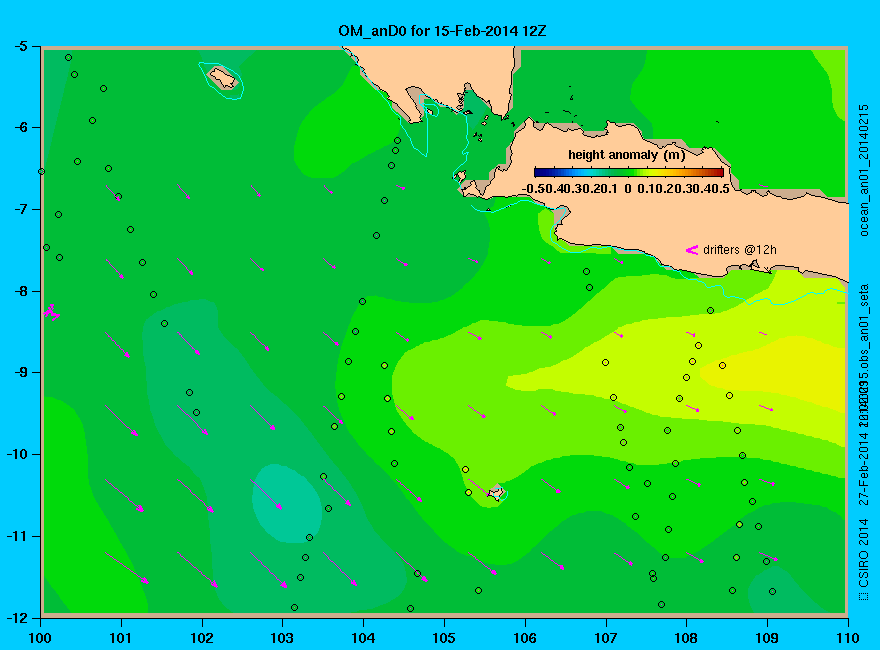Image resolution: width=880 pixels, height=650 pixels.
Task: Click the "27-Feb-2014" vertical date text
Action: pyautogui.click(x=864, y=467)
